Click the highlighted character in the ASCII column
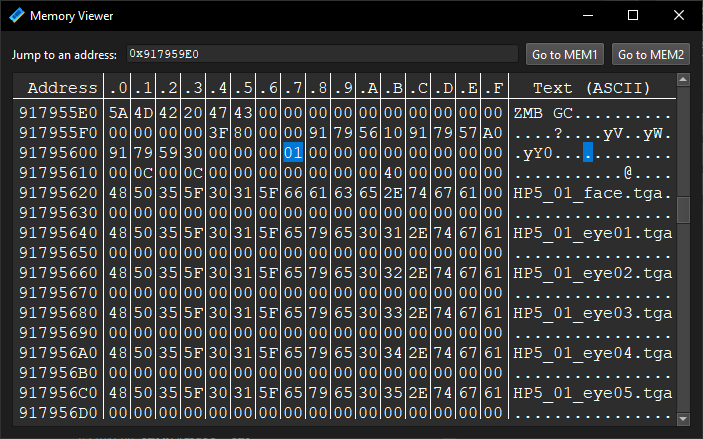Image resolution: width=703 pixels, height=439 pixels. tap(588, 153)
